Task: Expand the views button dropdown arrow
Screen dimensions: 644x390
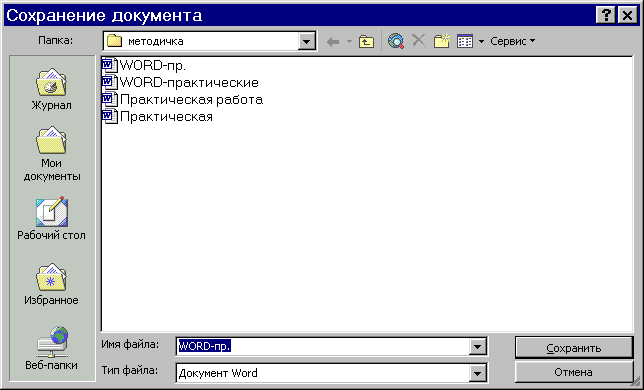Action: tap(481, 41)
